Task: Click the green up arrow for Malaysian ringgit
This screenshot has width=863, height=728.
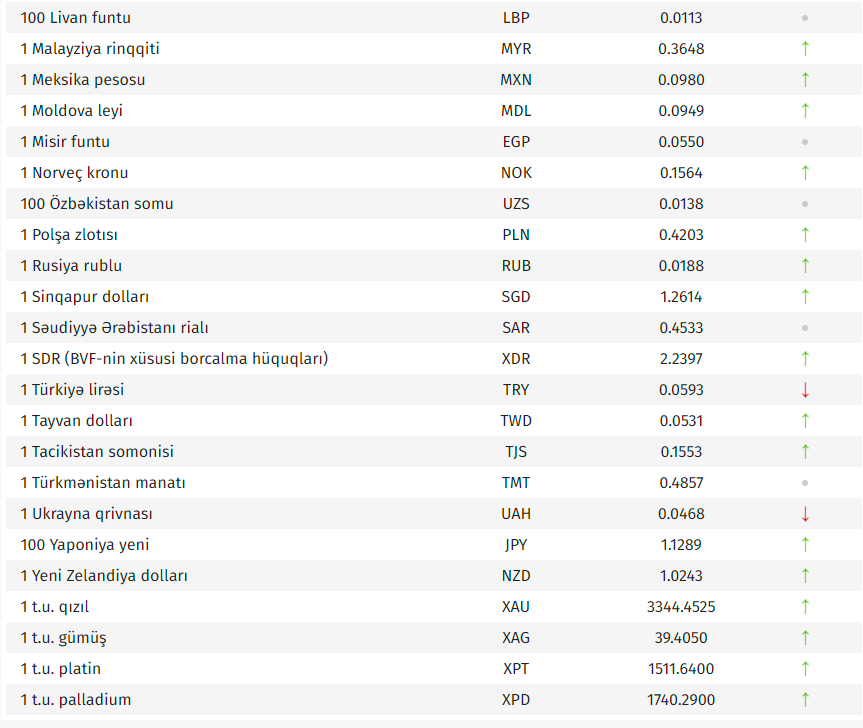Action: click(805, 48)
